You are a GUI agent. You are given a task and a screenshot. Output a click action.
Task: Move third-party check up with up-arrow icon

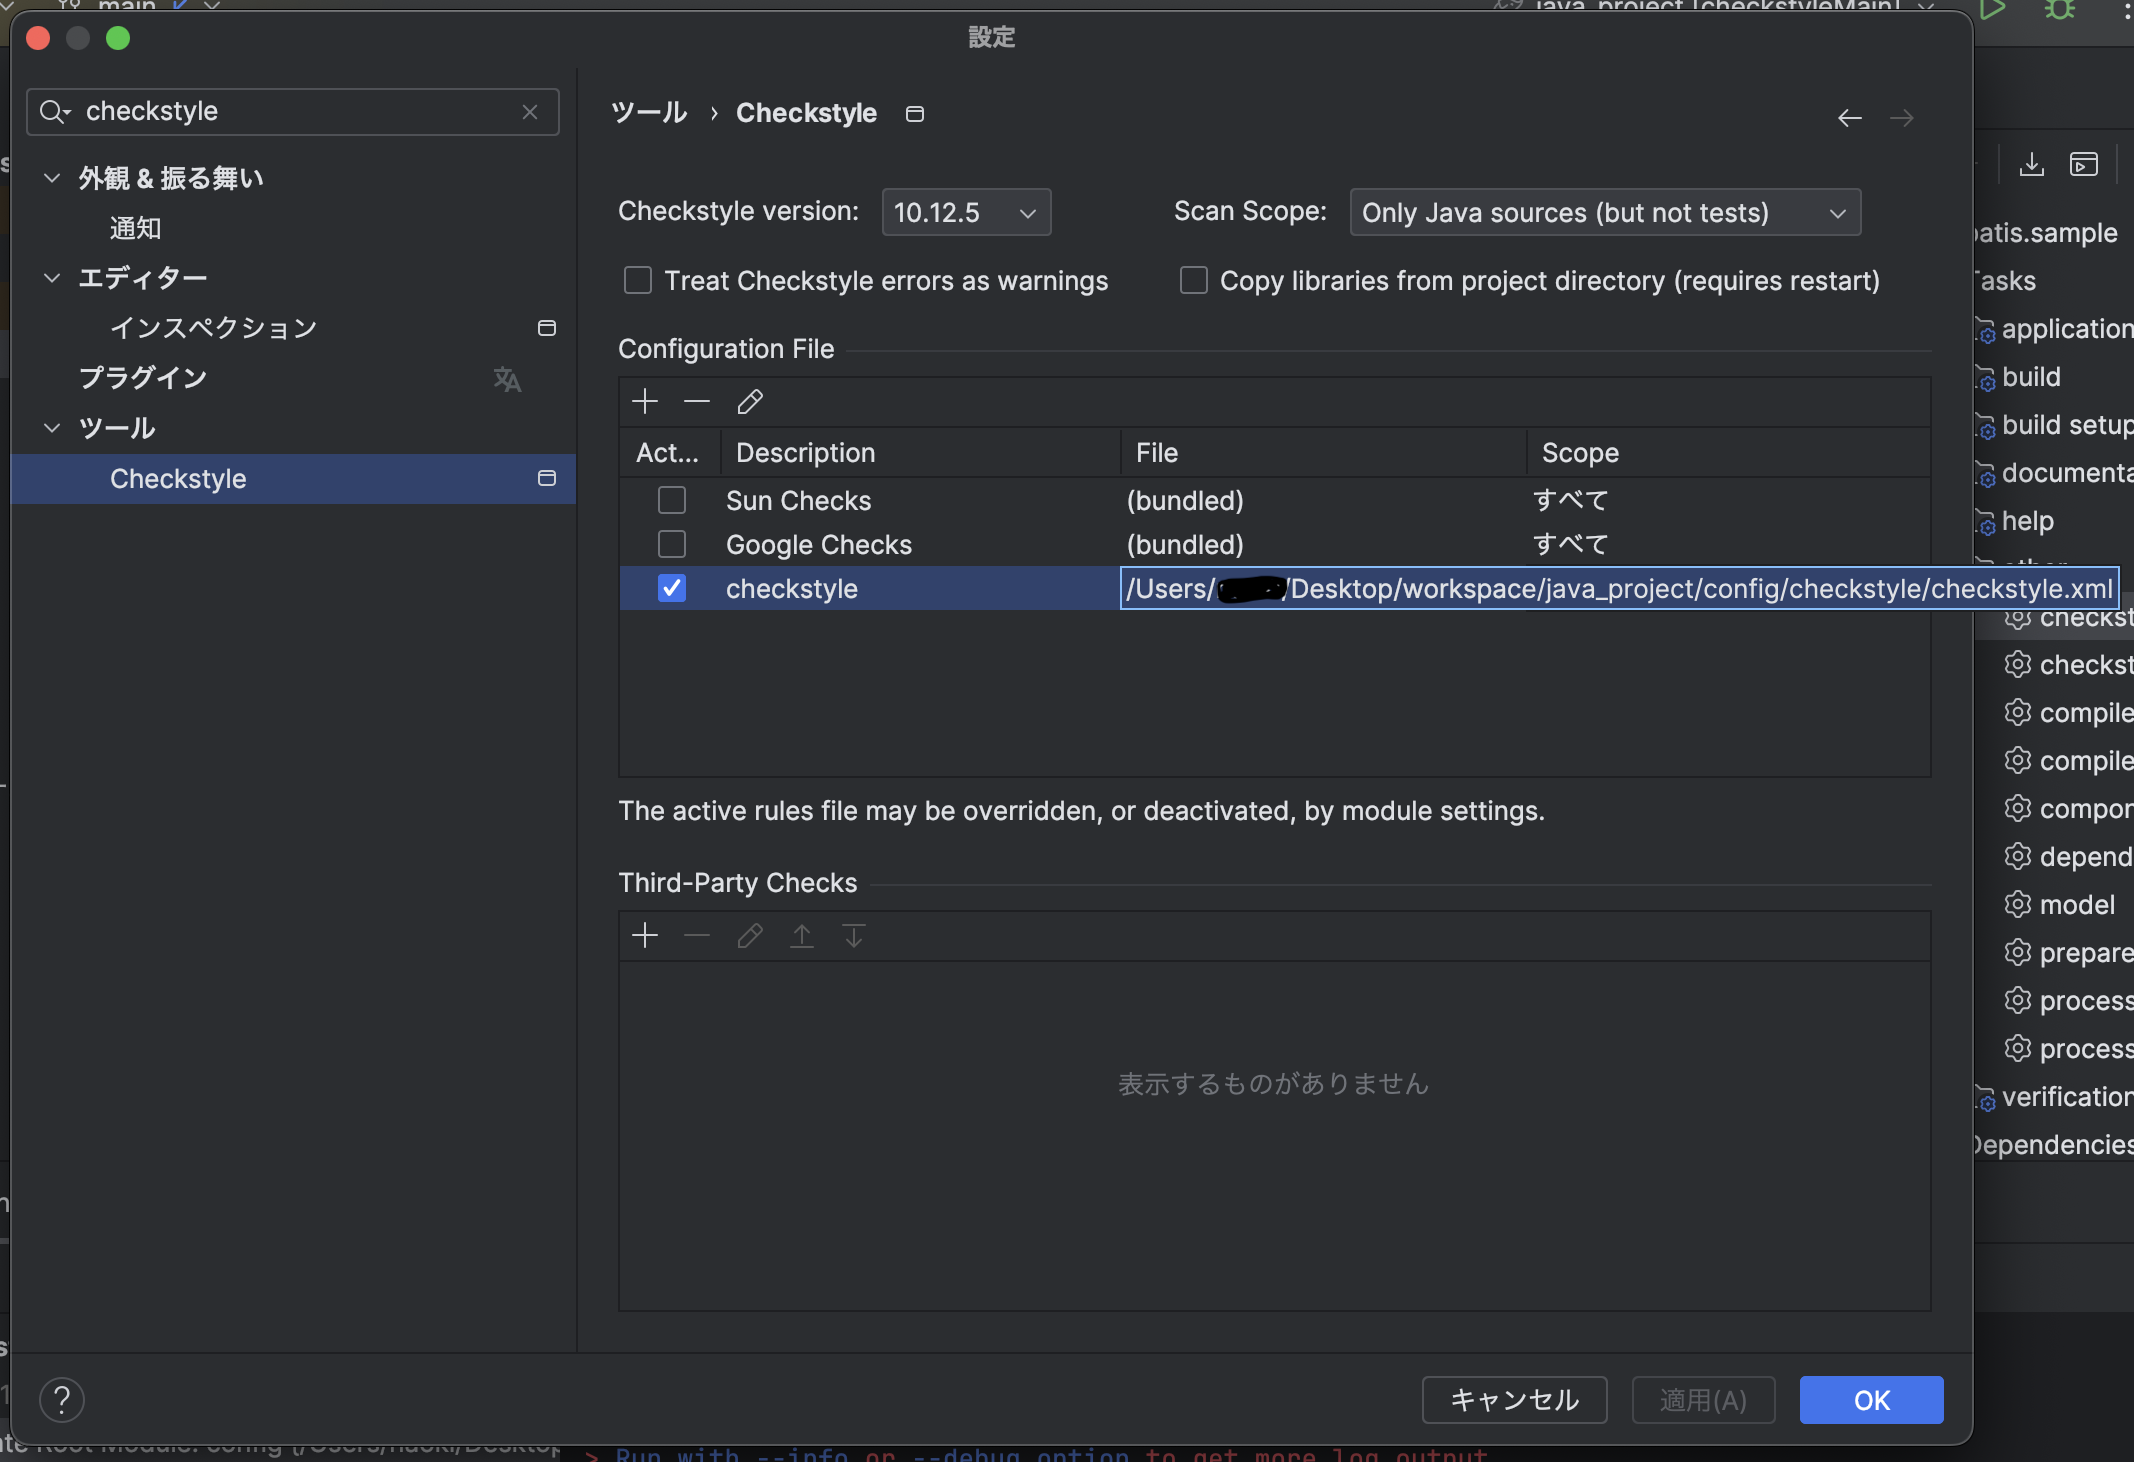pos(803,936)
